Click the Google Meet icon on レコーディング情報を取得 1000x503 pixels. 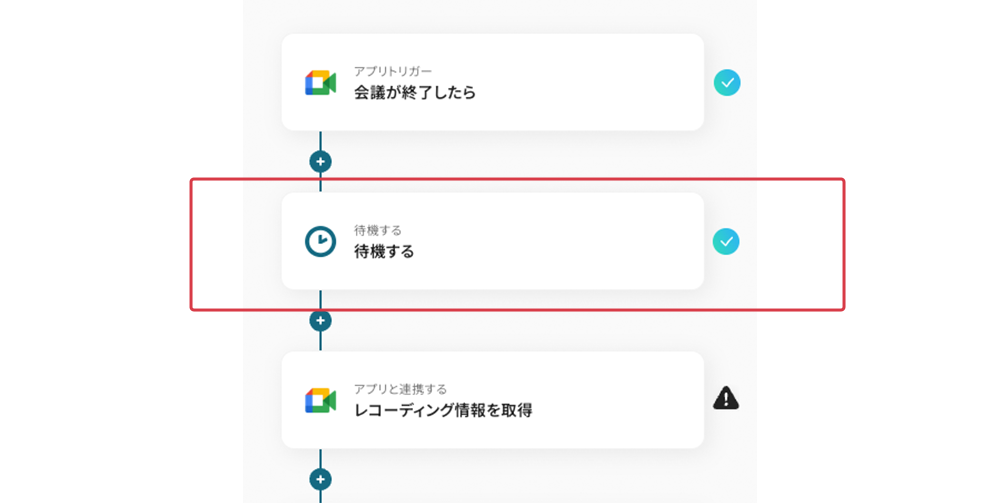320,400
